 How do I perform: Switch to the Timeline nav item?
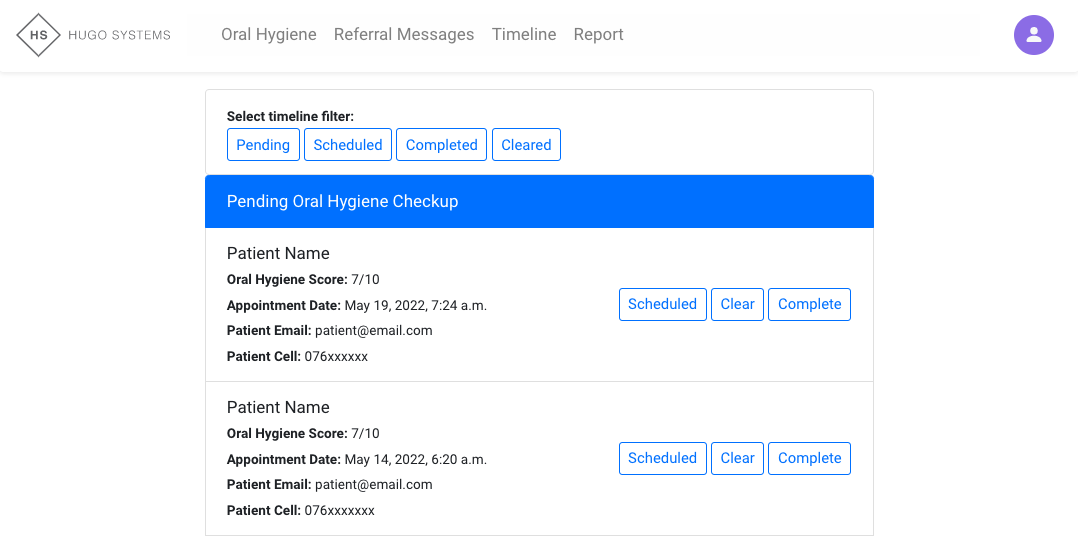click(x=523, y=35)
